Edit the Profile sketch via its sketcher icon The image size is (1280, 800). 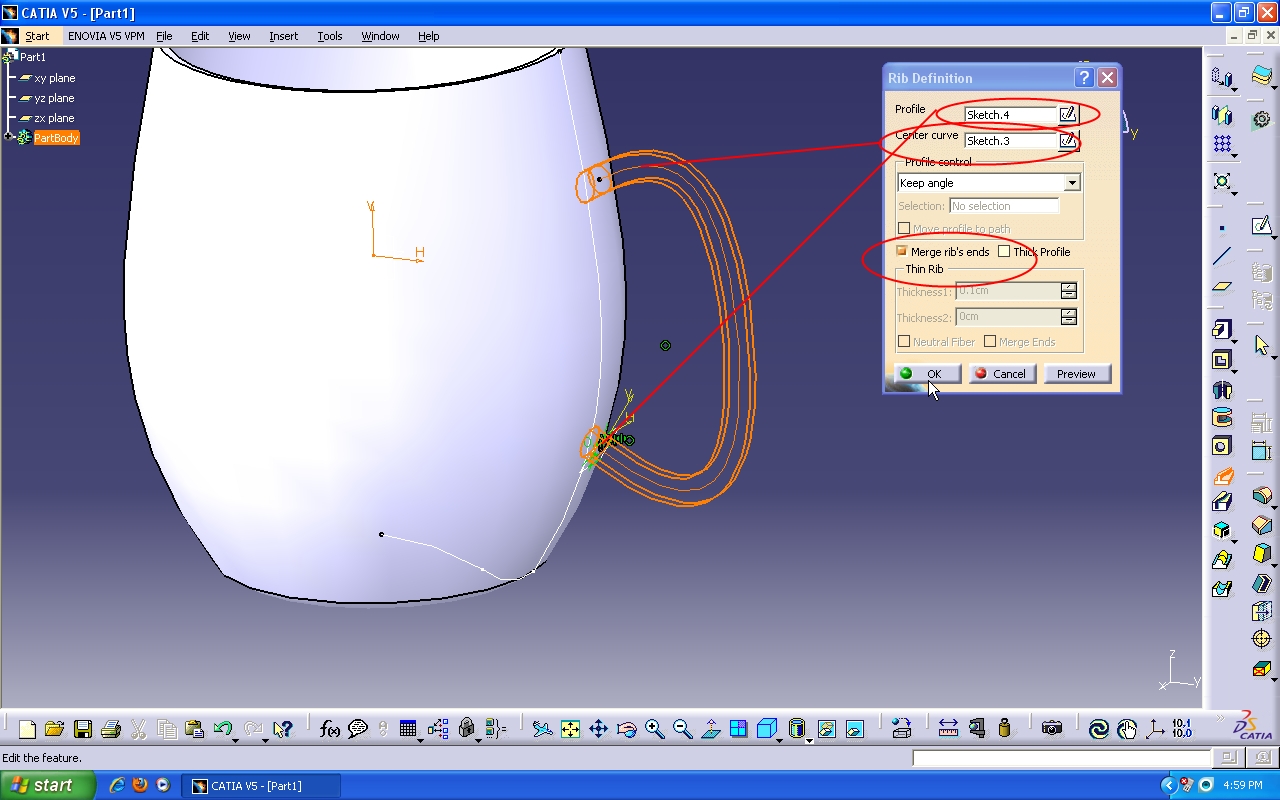(x=1068, y=115)
